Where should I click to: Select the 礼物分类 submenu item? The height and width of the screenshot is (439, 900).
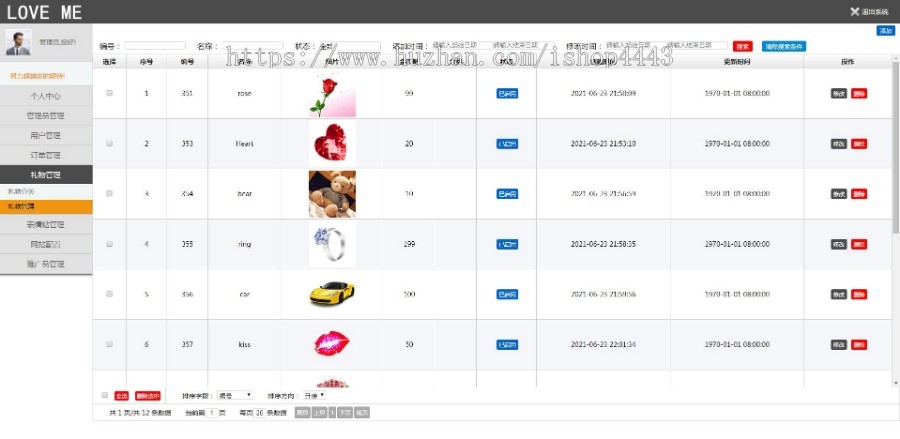pos(46,192)
